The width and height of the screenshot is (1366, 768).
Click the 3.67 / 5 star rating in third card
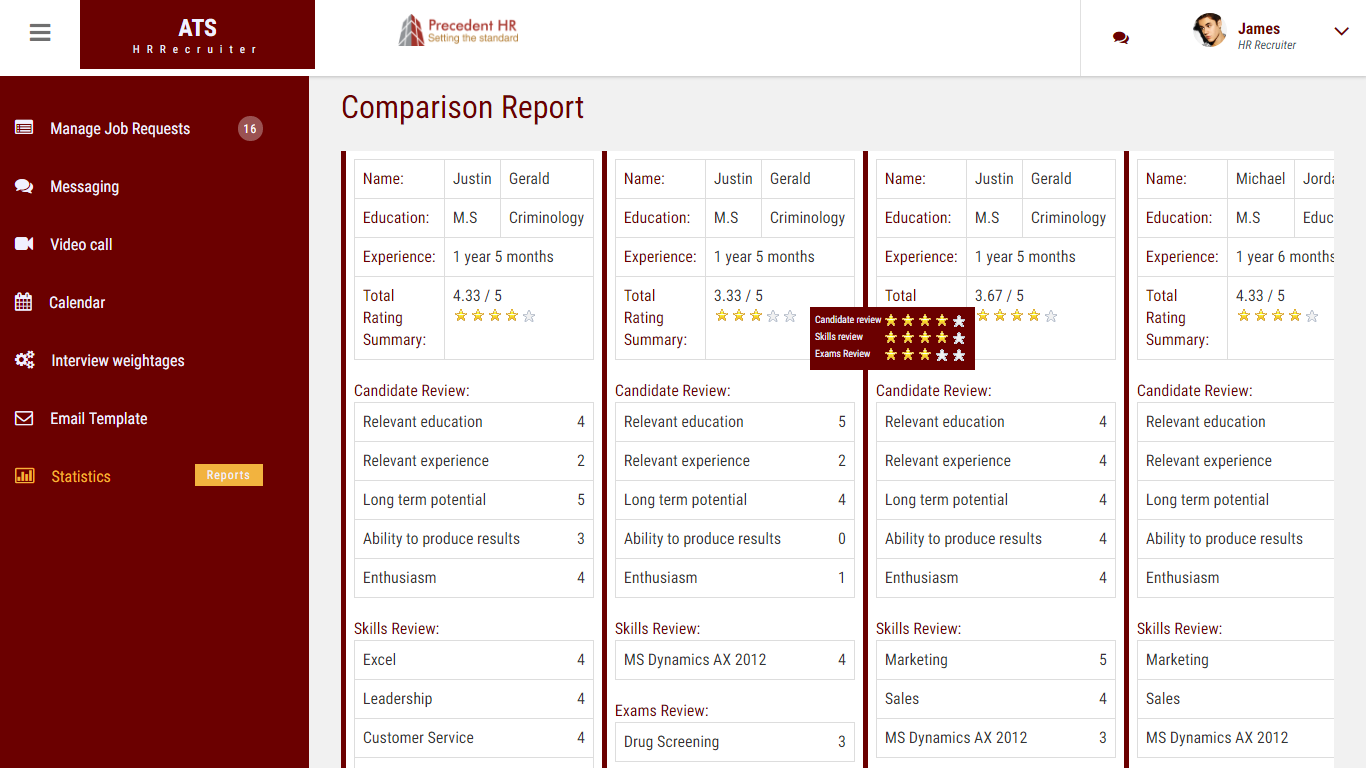[x=1017, y=316]
